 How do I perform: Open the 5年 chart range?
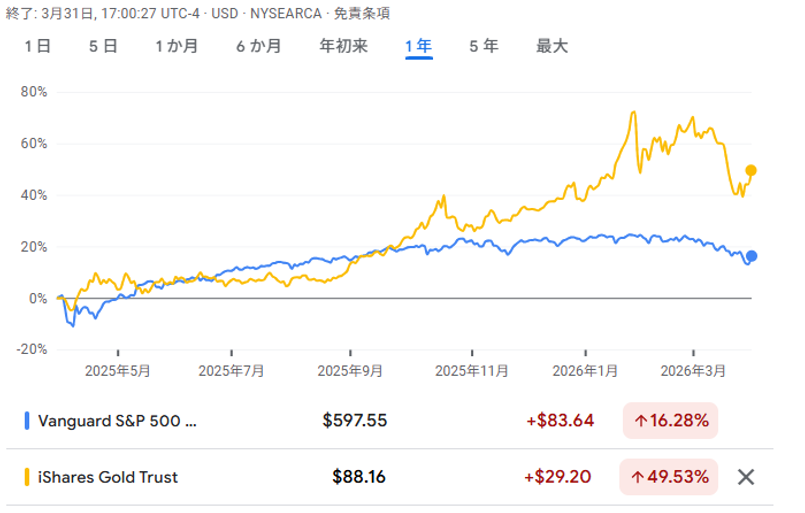tap(484, 46)
